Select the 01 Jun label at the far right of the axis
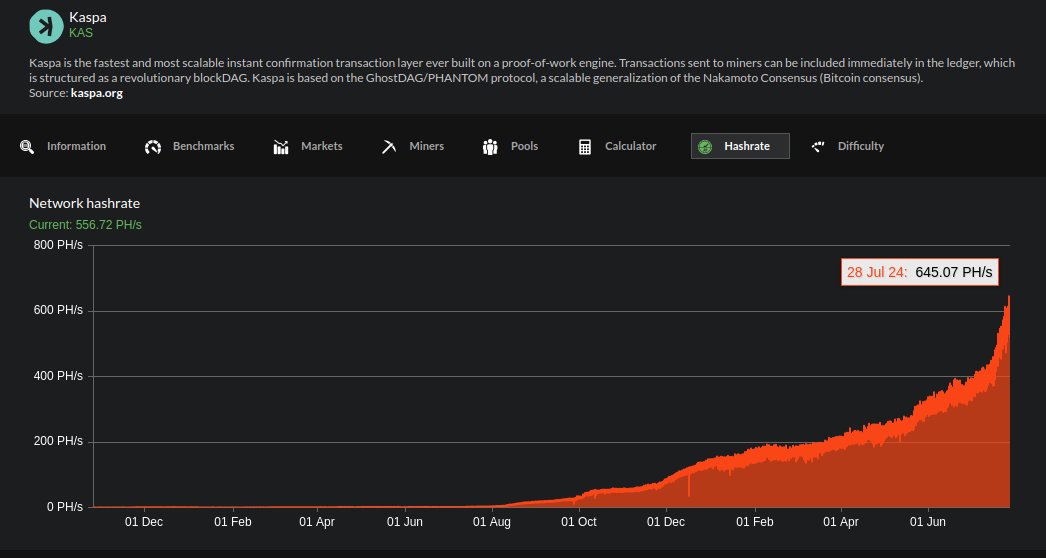This screenshot has width=1046, height=558. click(x=929, y=521)
